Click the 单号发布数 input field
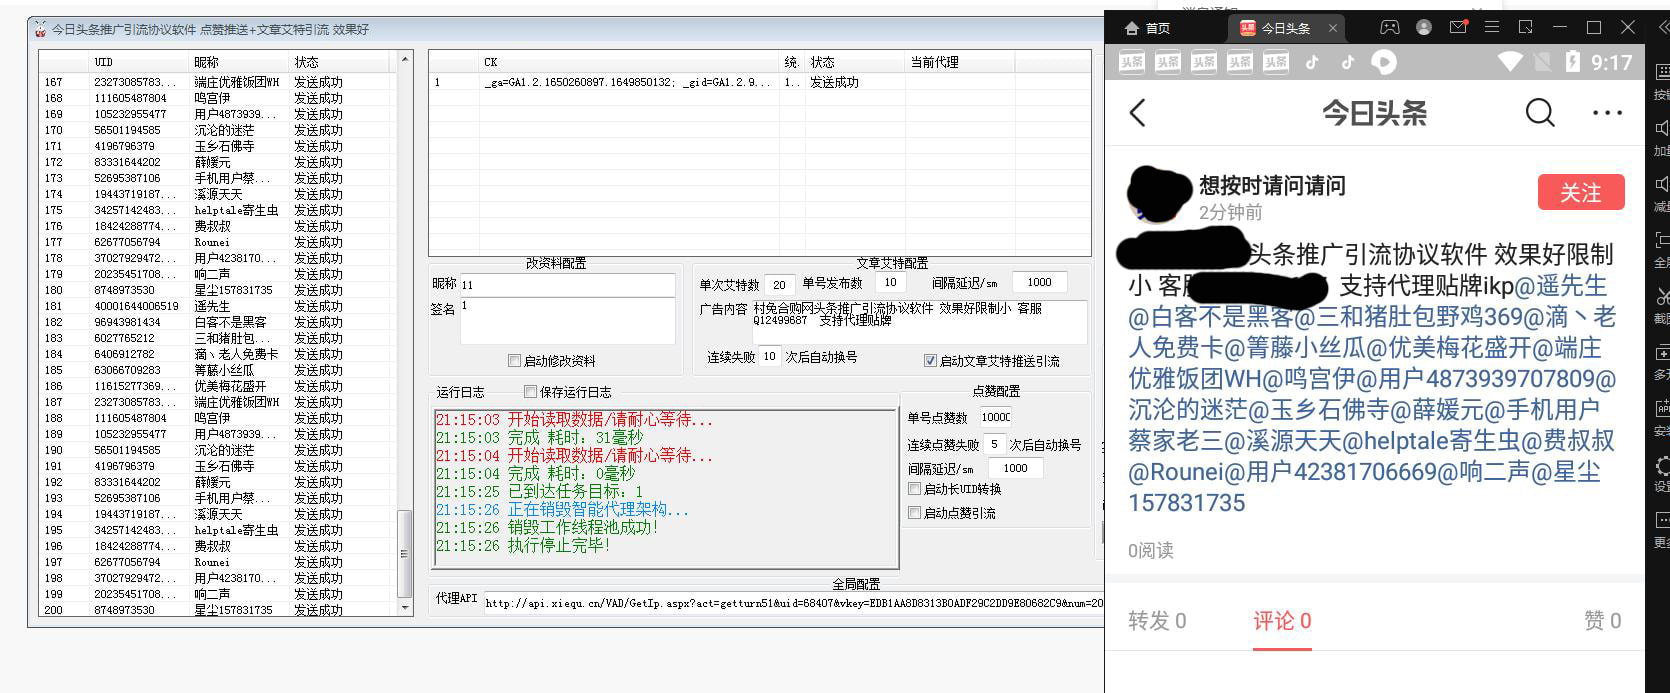This screenshot has height=693, width=1670. pyautogui.click(x=890, y=283)
